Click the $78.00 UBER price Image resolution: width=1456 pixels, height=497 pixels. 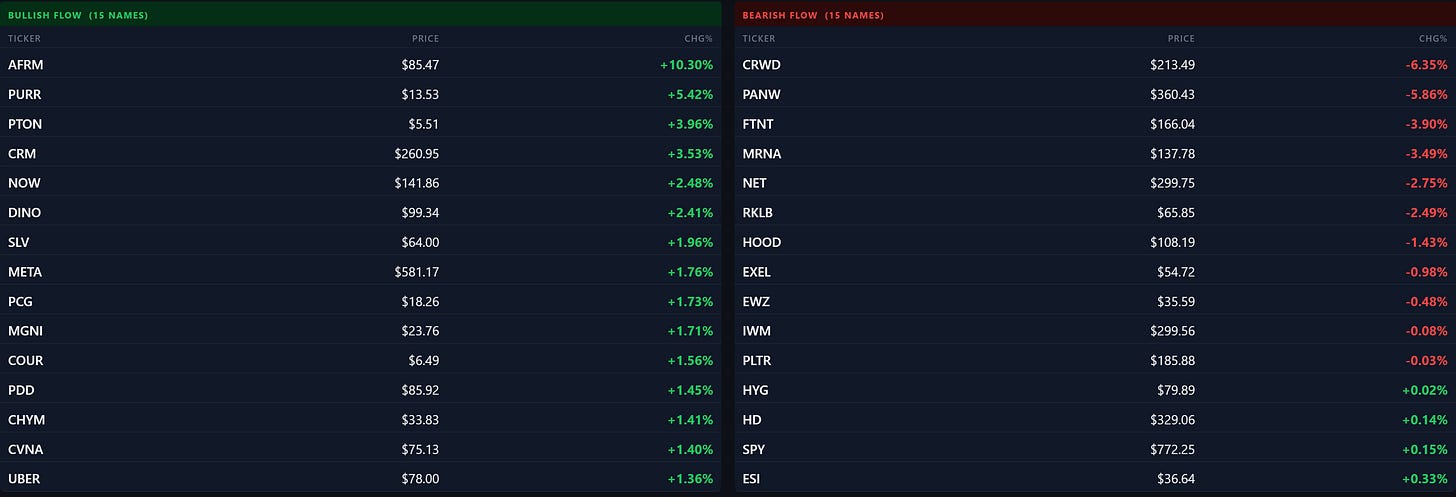click(x=420, y=479)
